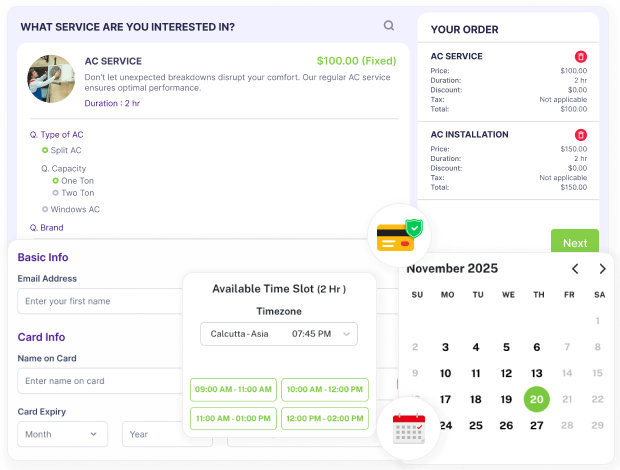Select Two Ton capacity
The height and width of the screenshot is (470, 620).
[x=74, y=193]
